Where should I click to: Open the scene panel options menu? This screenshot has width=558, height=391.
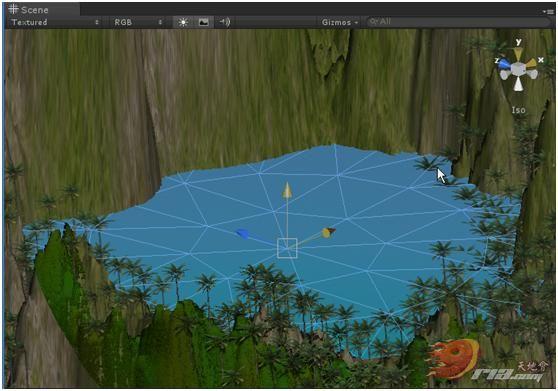click(548, 11)
